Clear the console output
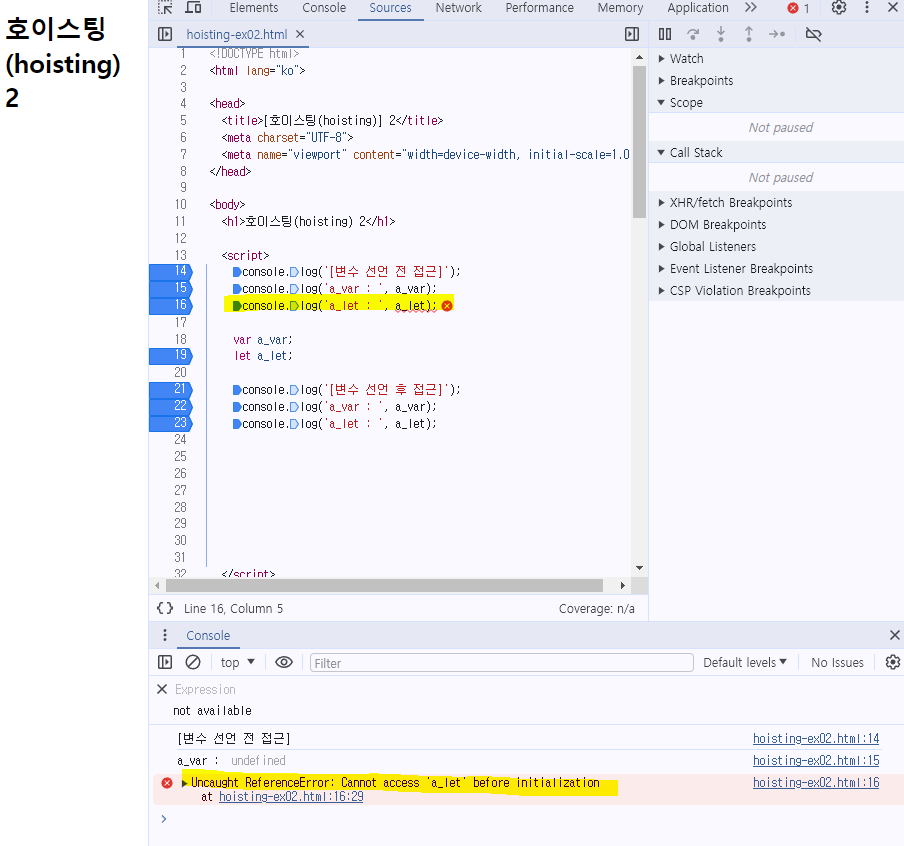The image size is (904, 846). (193, 662)
